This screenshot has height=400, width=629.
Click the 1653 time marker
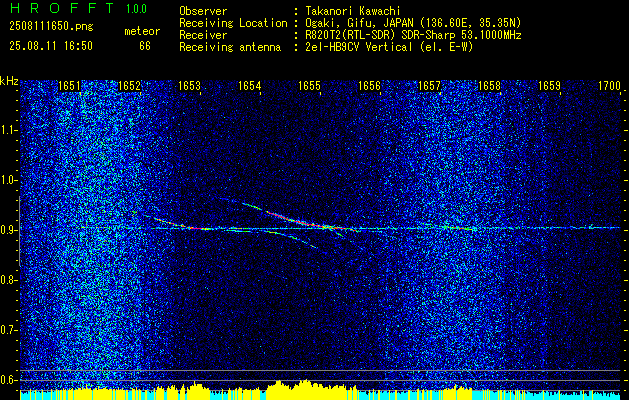(x=189, y=85)
